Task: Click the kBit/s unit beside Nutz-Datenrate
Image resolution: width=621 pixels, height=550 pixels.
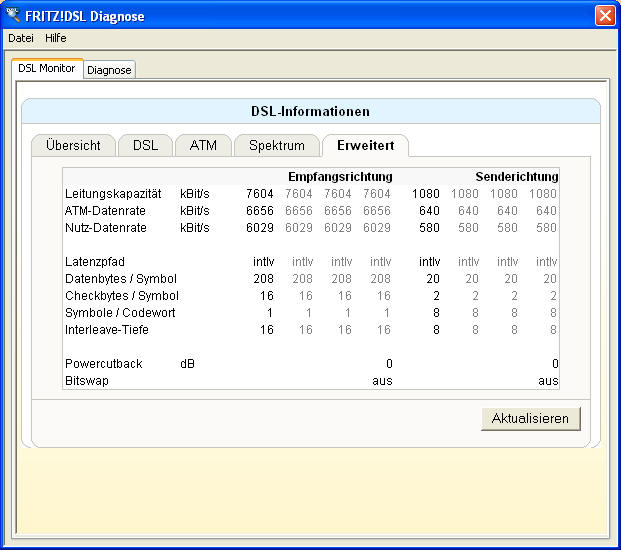Action: coord(194,228)
